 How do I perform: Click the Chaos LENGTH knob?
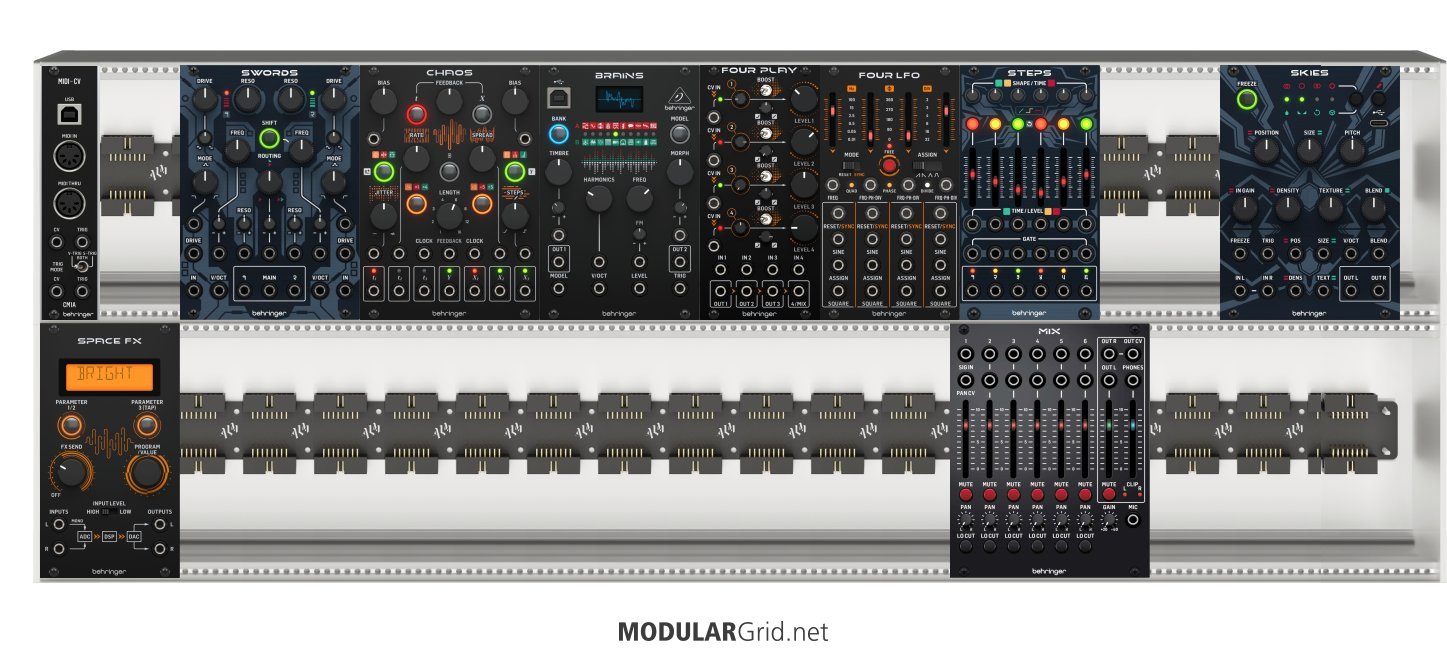pos(449,214)
